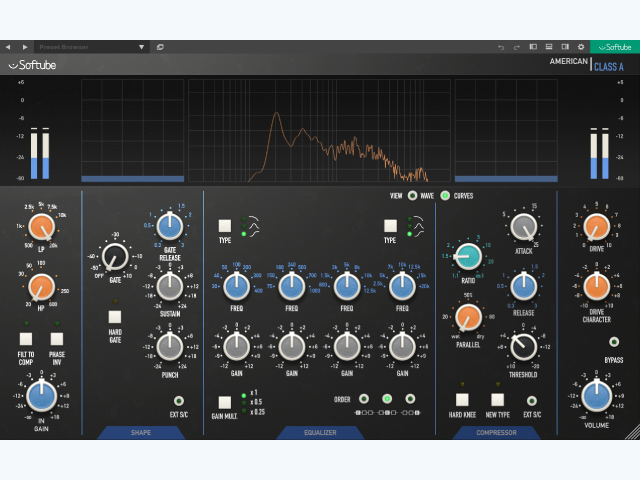
Task: Toggle the GAIN MULT button
Action: click(x=225, y=402)
